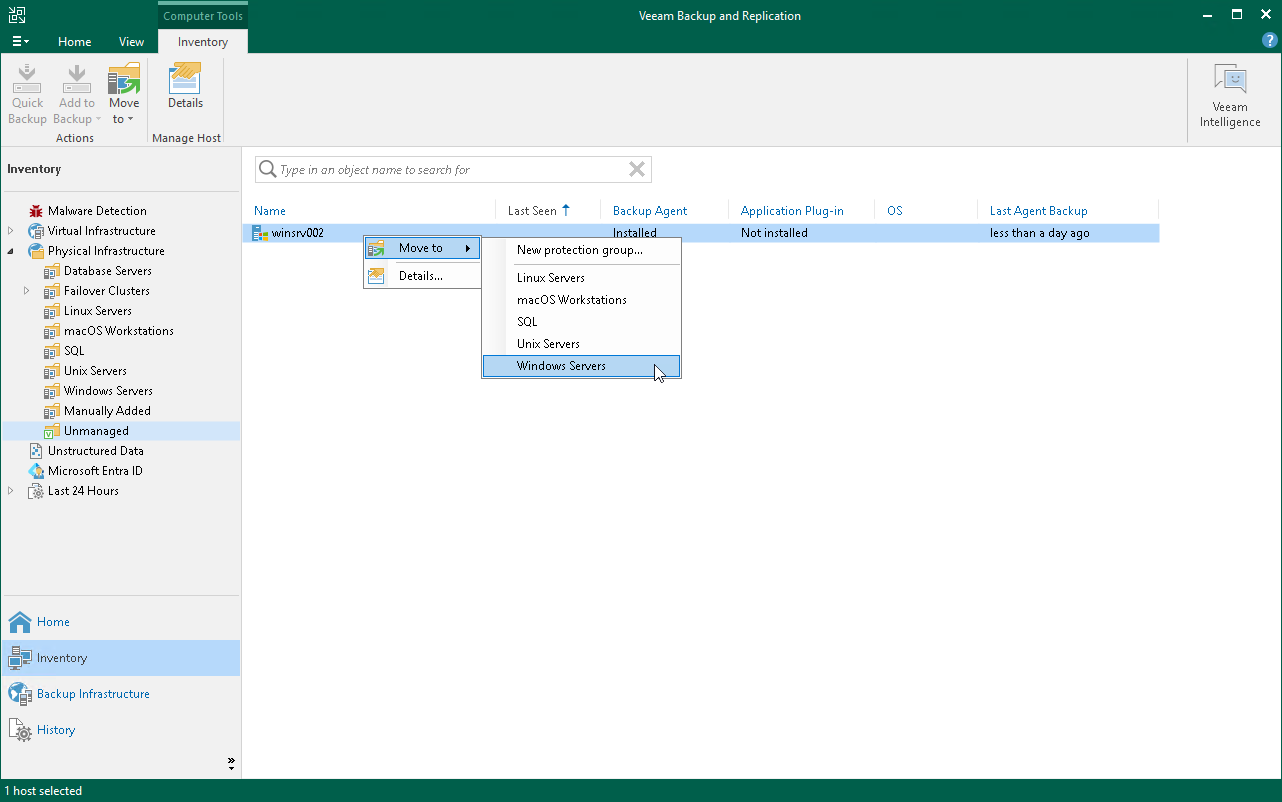Sort by the Name column header
1282x802 pixels.
point(270,211)
